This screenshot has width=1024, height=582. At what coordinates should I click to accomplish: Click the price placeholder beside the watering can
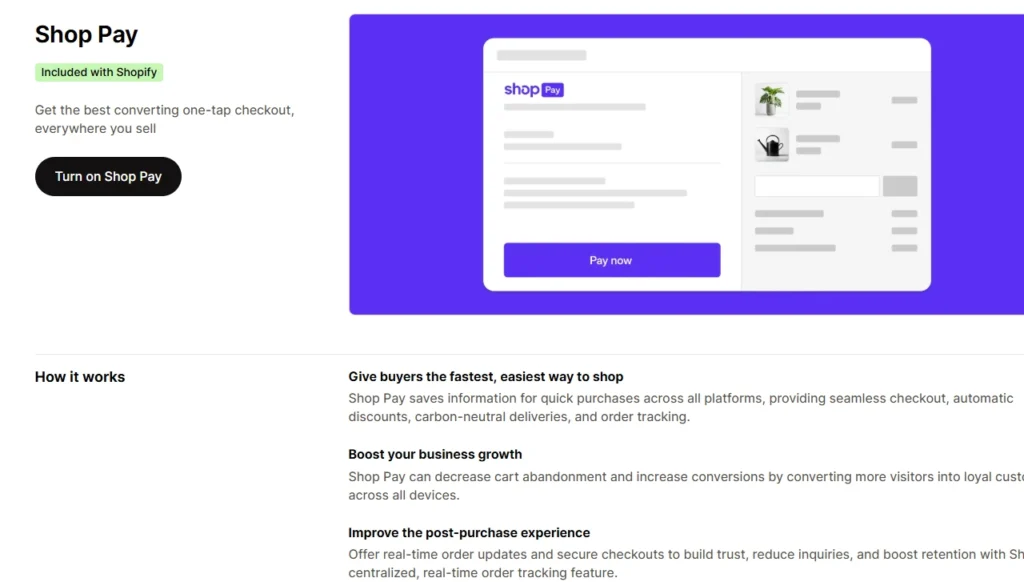click(x=905, y=144)
